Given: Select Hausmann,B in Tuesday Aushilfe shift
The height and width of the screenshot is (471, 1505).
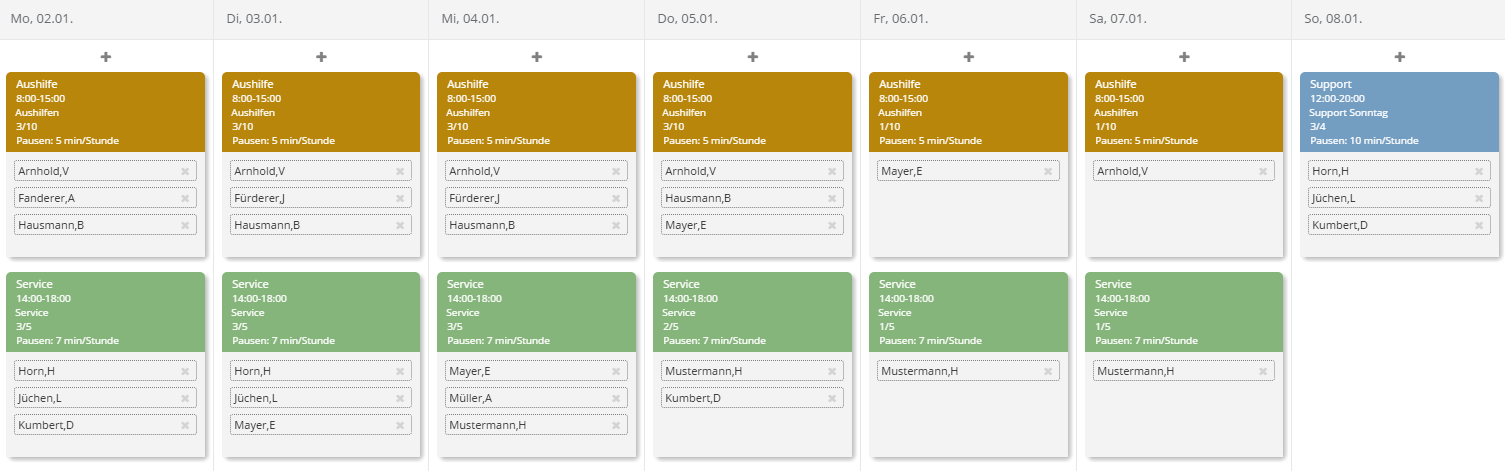Looking at the screenshot, I should pyautogui.click(x=321, y=225).
